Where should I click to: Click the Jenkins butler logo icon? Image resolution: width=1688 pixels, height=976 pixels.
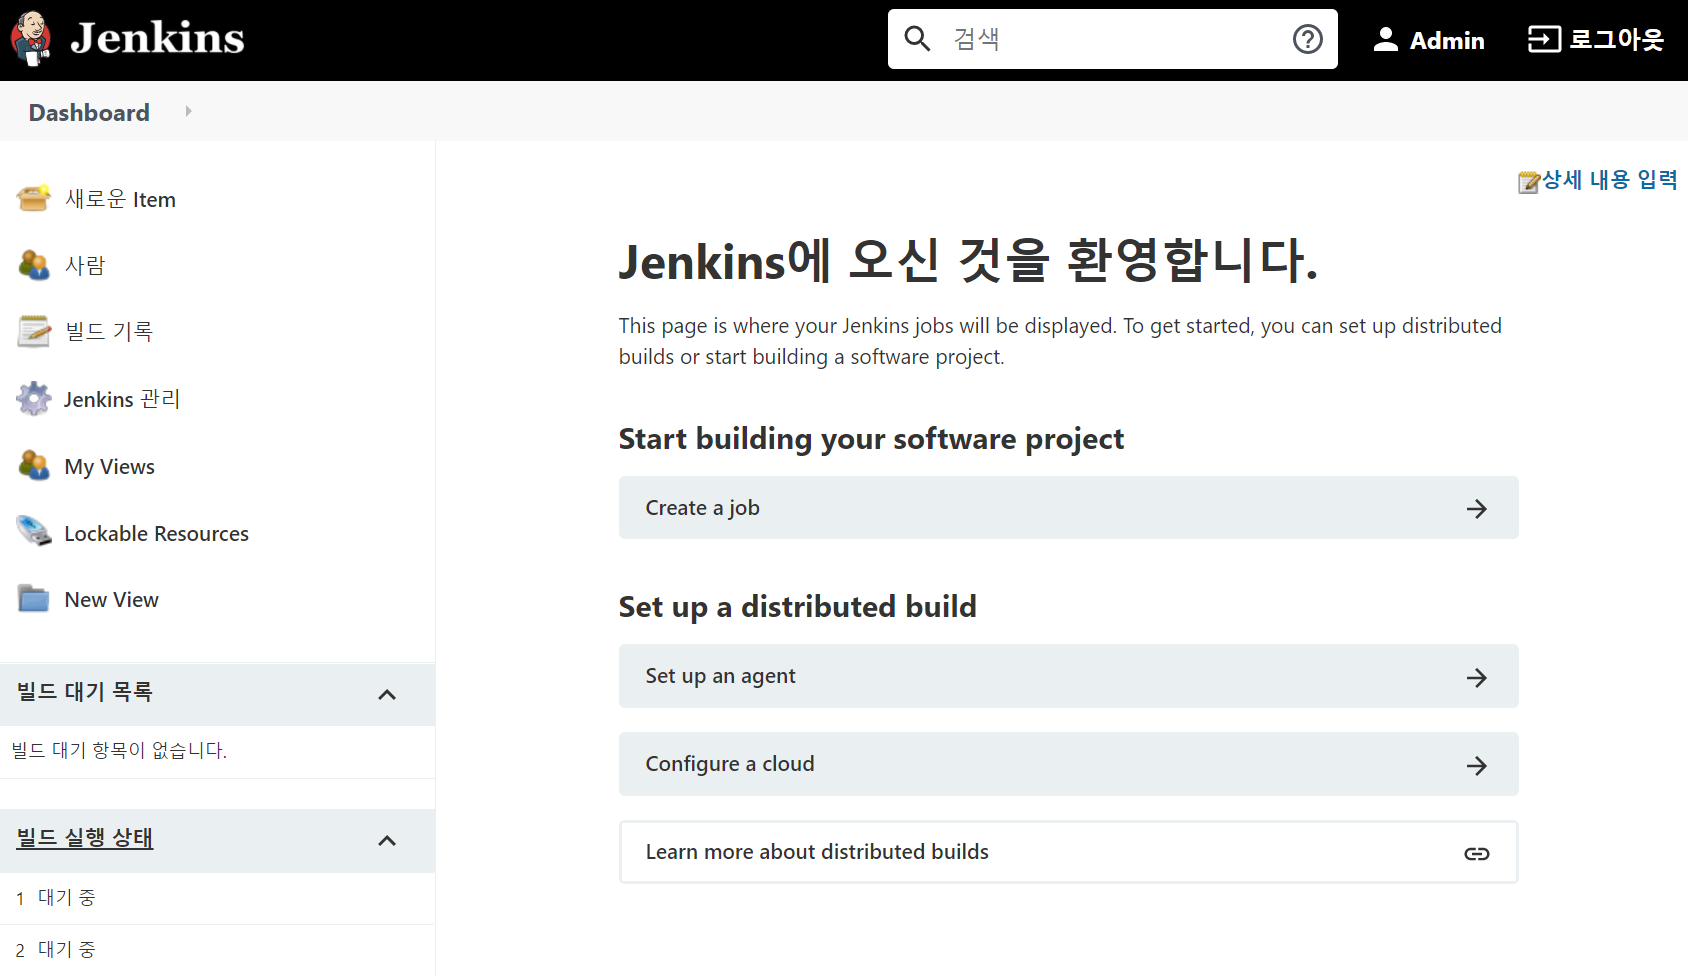tap(31, 39)
